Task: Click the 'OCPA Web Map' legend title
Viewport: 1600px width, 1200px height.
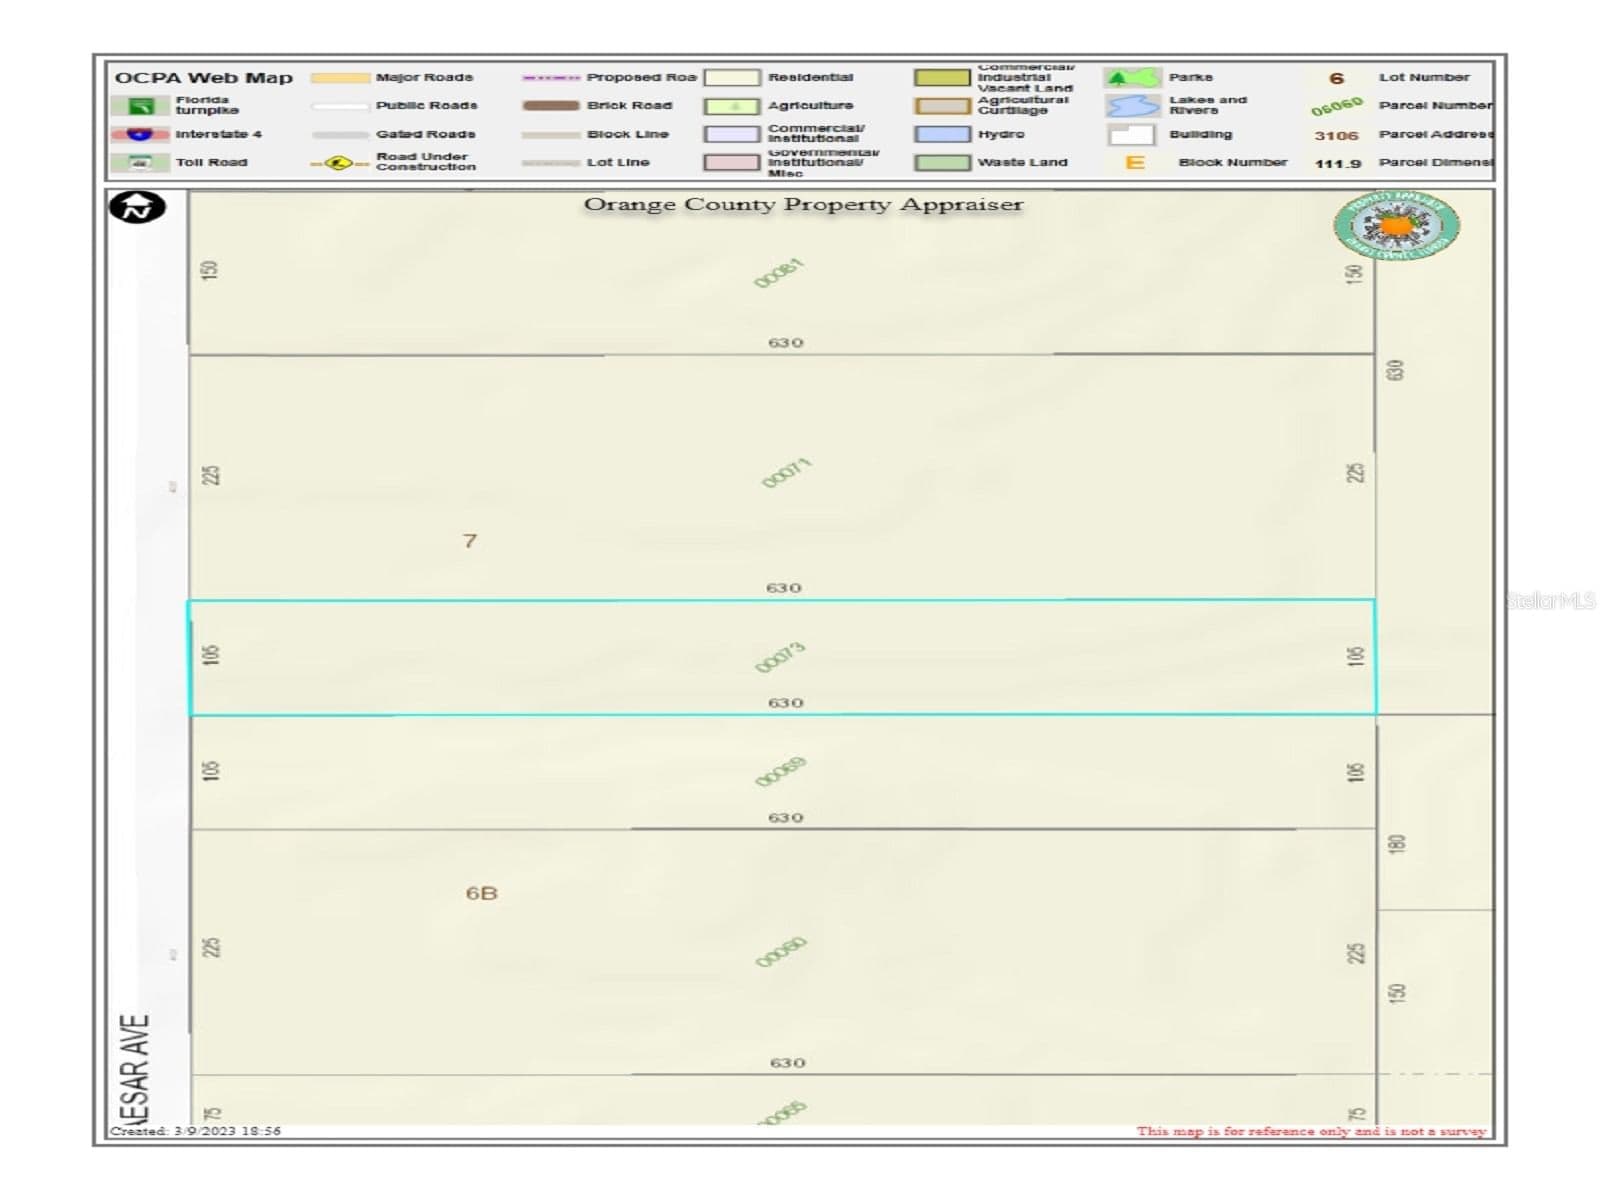Action: click(x=204, y=78)
